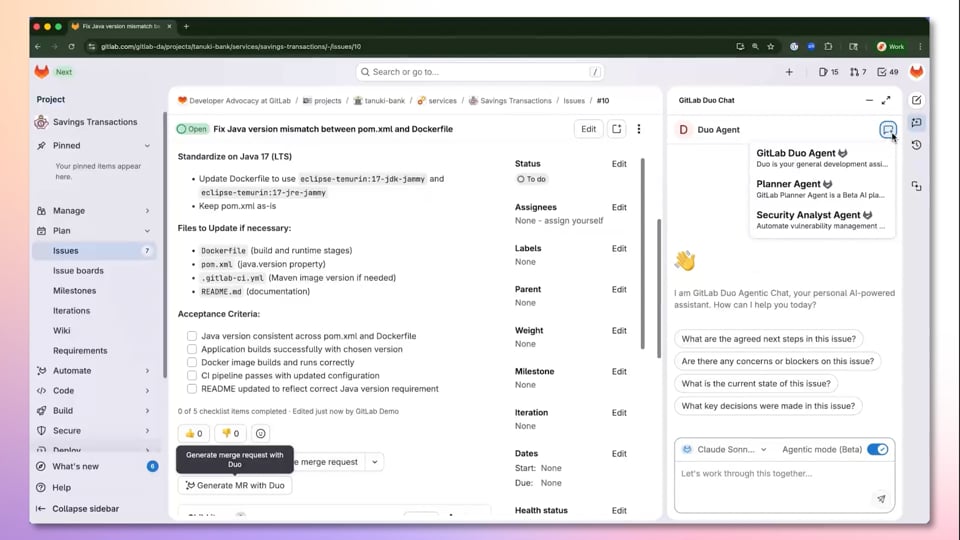Go back with the browser back arrow
The height and width of the screenshot is (540, 960).
click(x=38, y=47)
